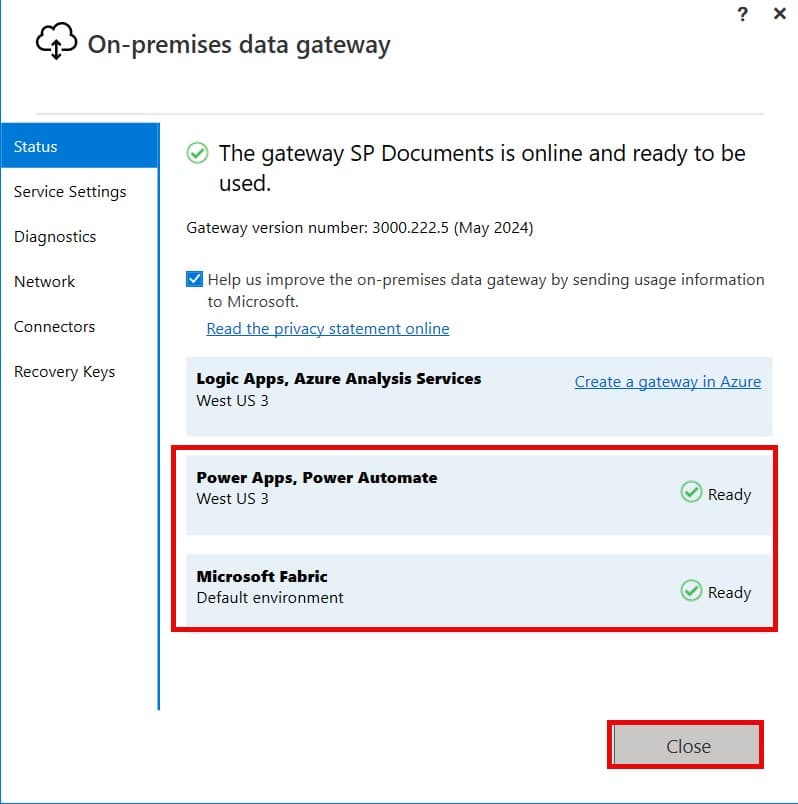Click the Close button
The width and height of the screenshot is (798, 804).
point(686,746)
